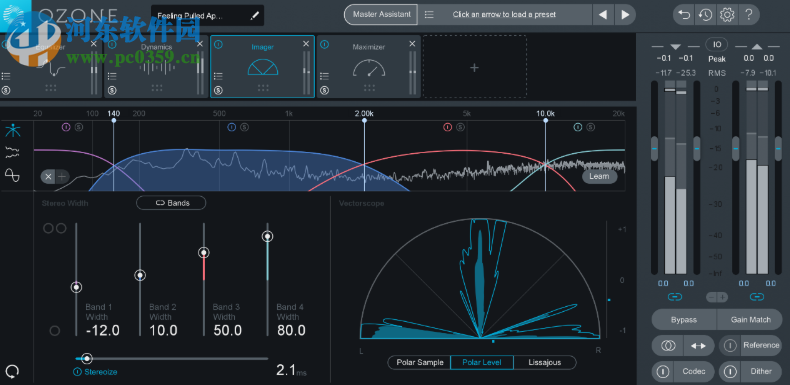Open the undo history clock icon
790x385 pixels.
click(705, 15)
